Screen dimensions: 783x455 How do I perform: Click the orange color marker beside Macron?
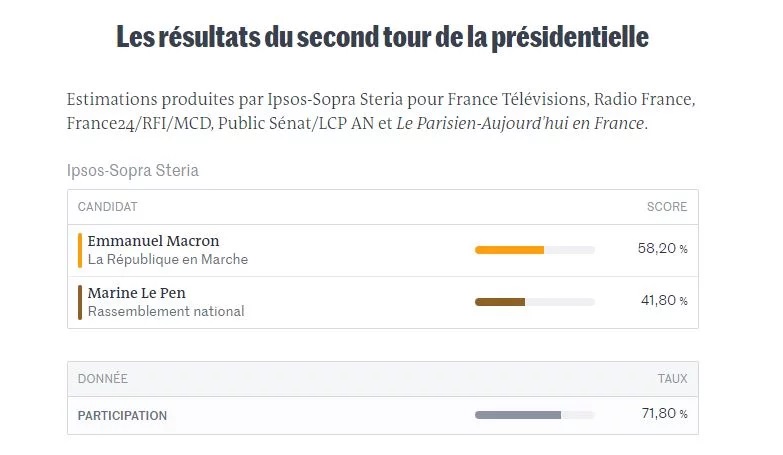tap(80, 250)
